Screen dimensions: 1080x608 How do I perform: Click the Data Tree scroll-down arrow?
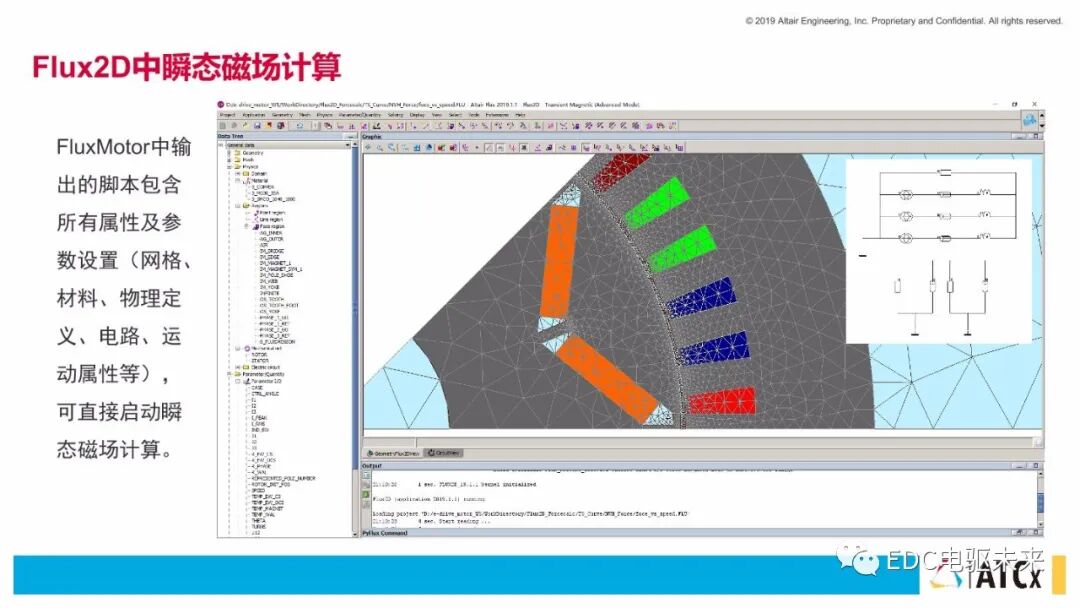[355, 534]
